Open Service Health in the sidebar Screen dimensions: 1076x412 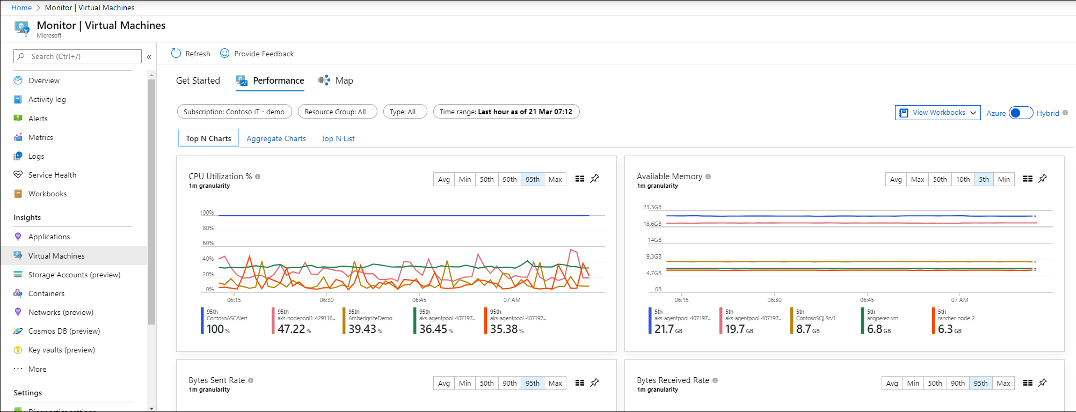(52, 175)
